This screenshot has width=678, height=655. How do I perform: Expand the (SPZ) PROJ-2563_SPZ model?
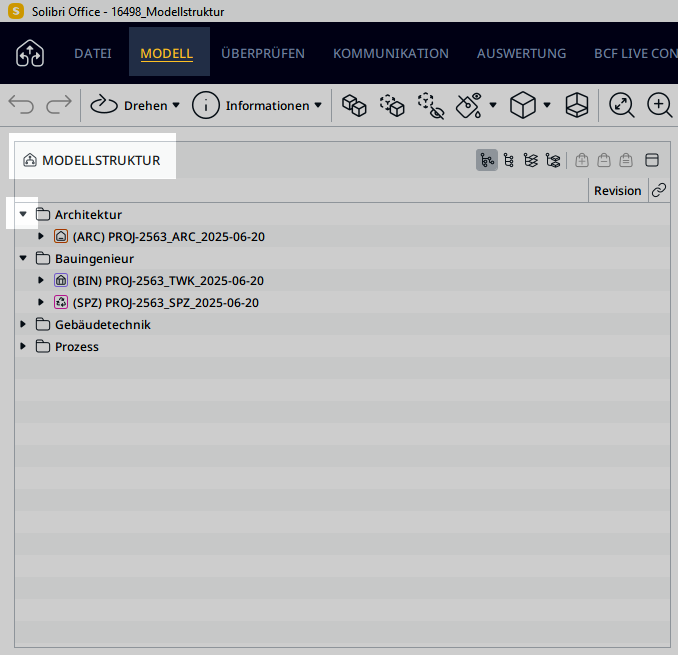pos(41,302)
